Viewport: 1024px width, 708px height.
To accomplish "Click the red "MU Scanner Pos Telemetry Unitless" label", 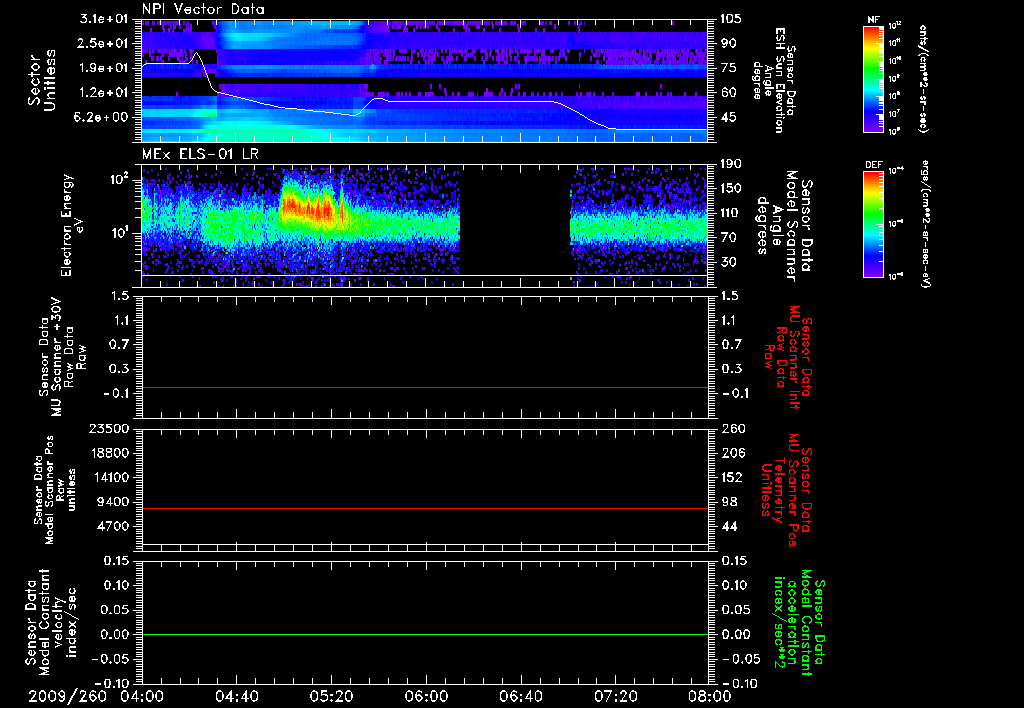I will pyautogui.click(x=786, y=490).
